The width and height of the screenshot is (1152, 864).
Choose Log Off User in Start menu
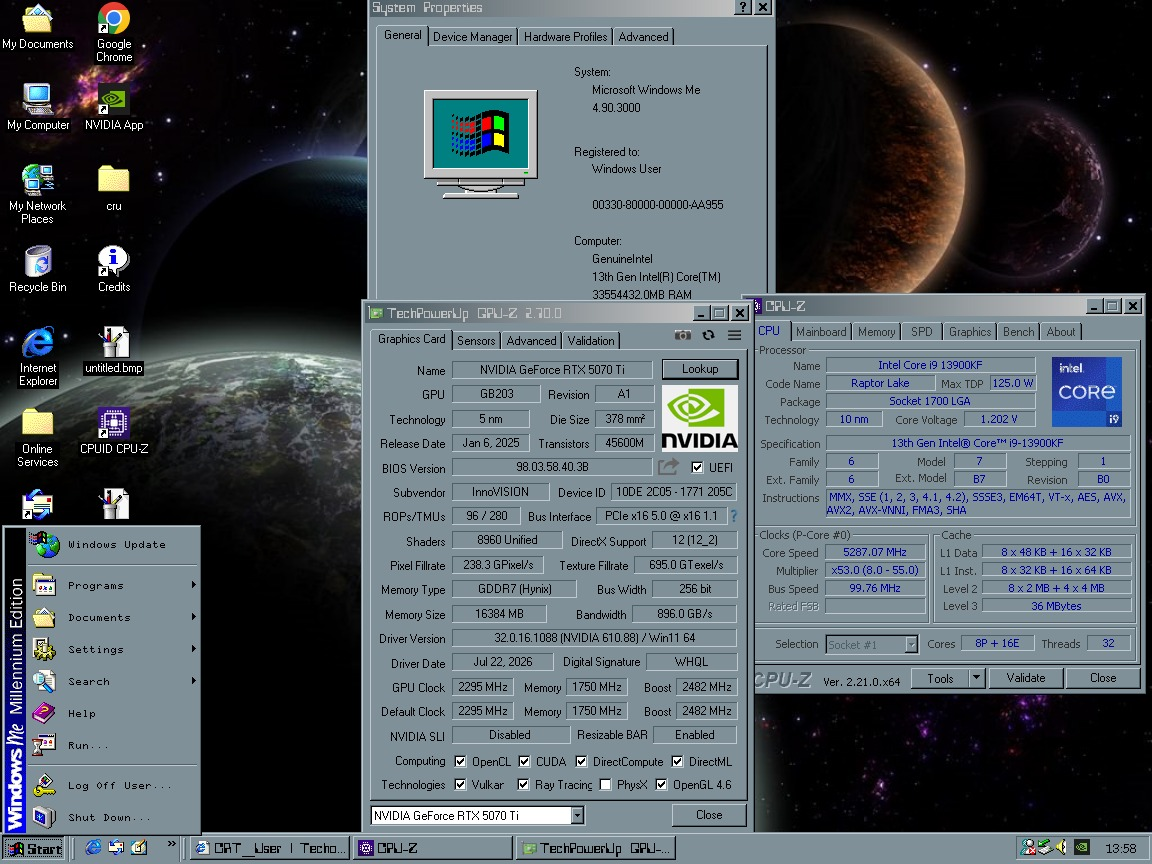[114, 785]
